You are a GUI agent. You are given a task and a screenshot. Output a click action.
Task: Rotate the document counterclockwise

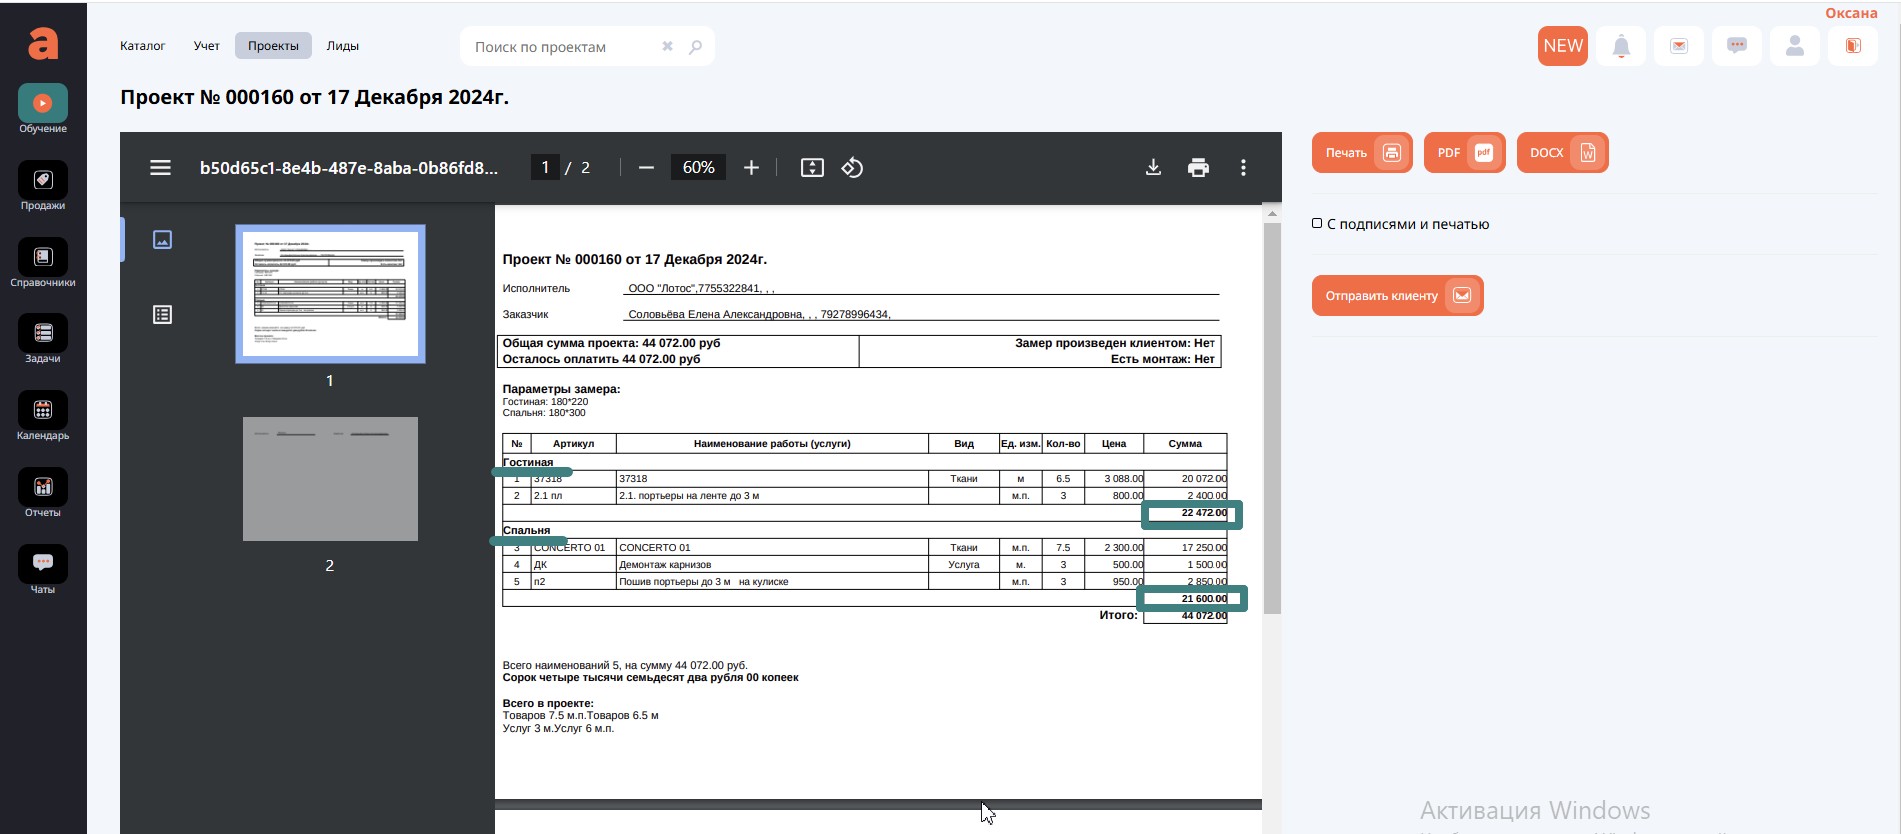[852, 168]
